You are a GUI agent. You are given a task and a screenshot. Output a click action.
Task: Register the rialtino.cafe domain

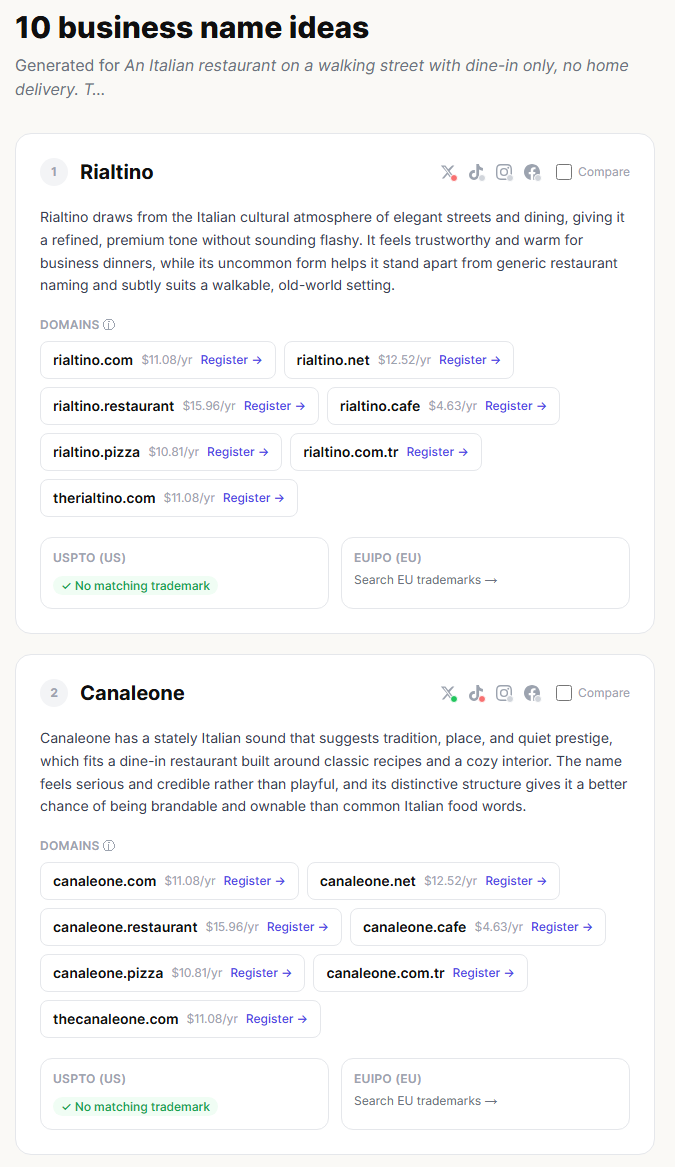[x=515, y=406]
